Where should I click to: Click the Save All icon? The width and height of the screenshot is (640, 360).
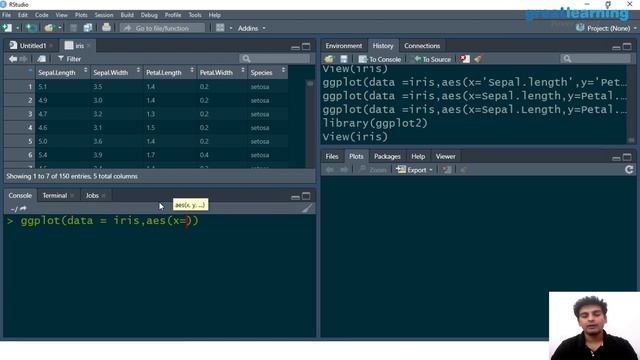tap(87, 28)
